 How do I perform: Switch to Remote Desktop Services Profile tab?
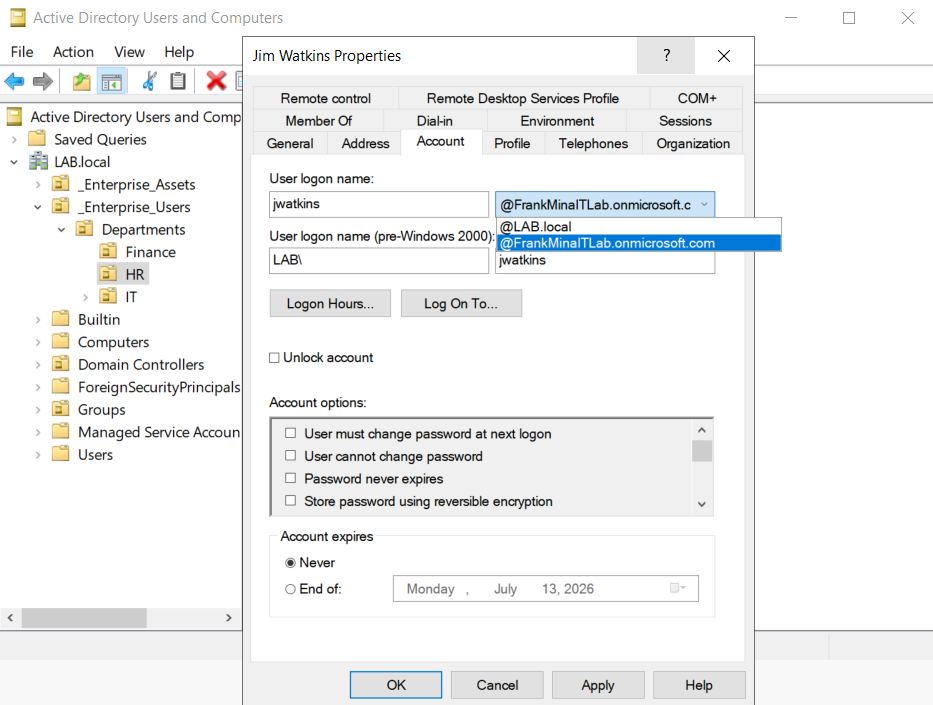tap(522, 98)
